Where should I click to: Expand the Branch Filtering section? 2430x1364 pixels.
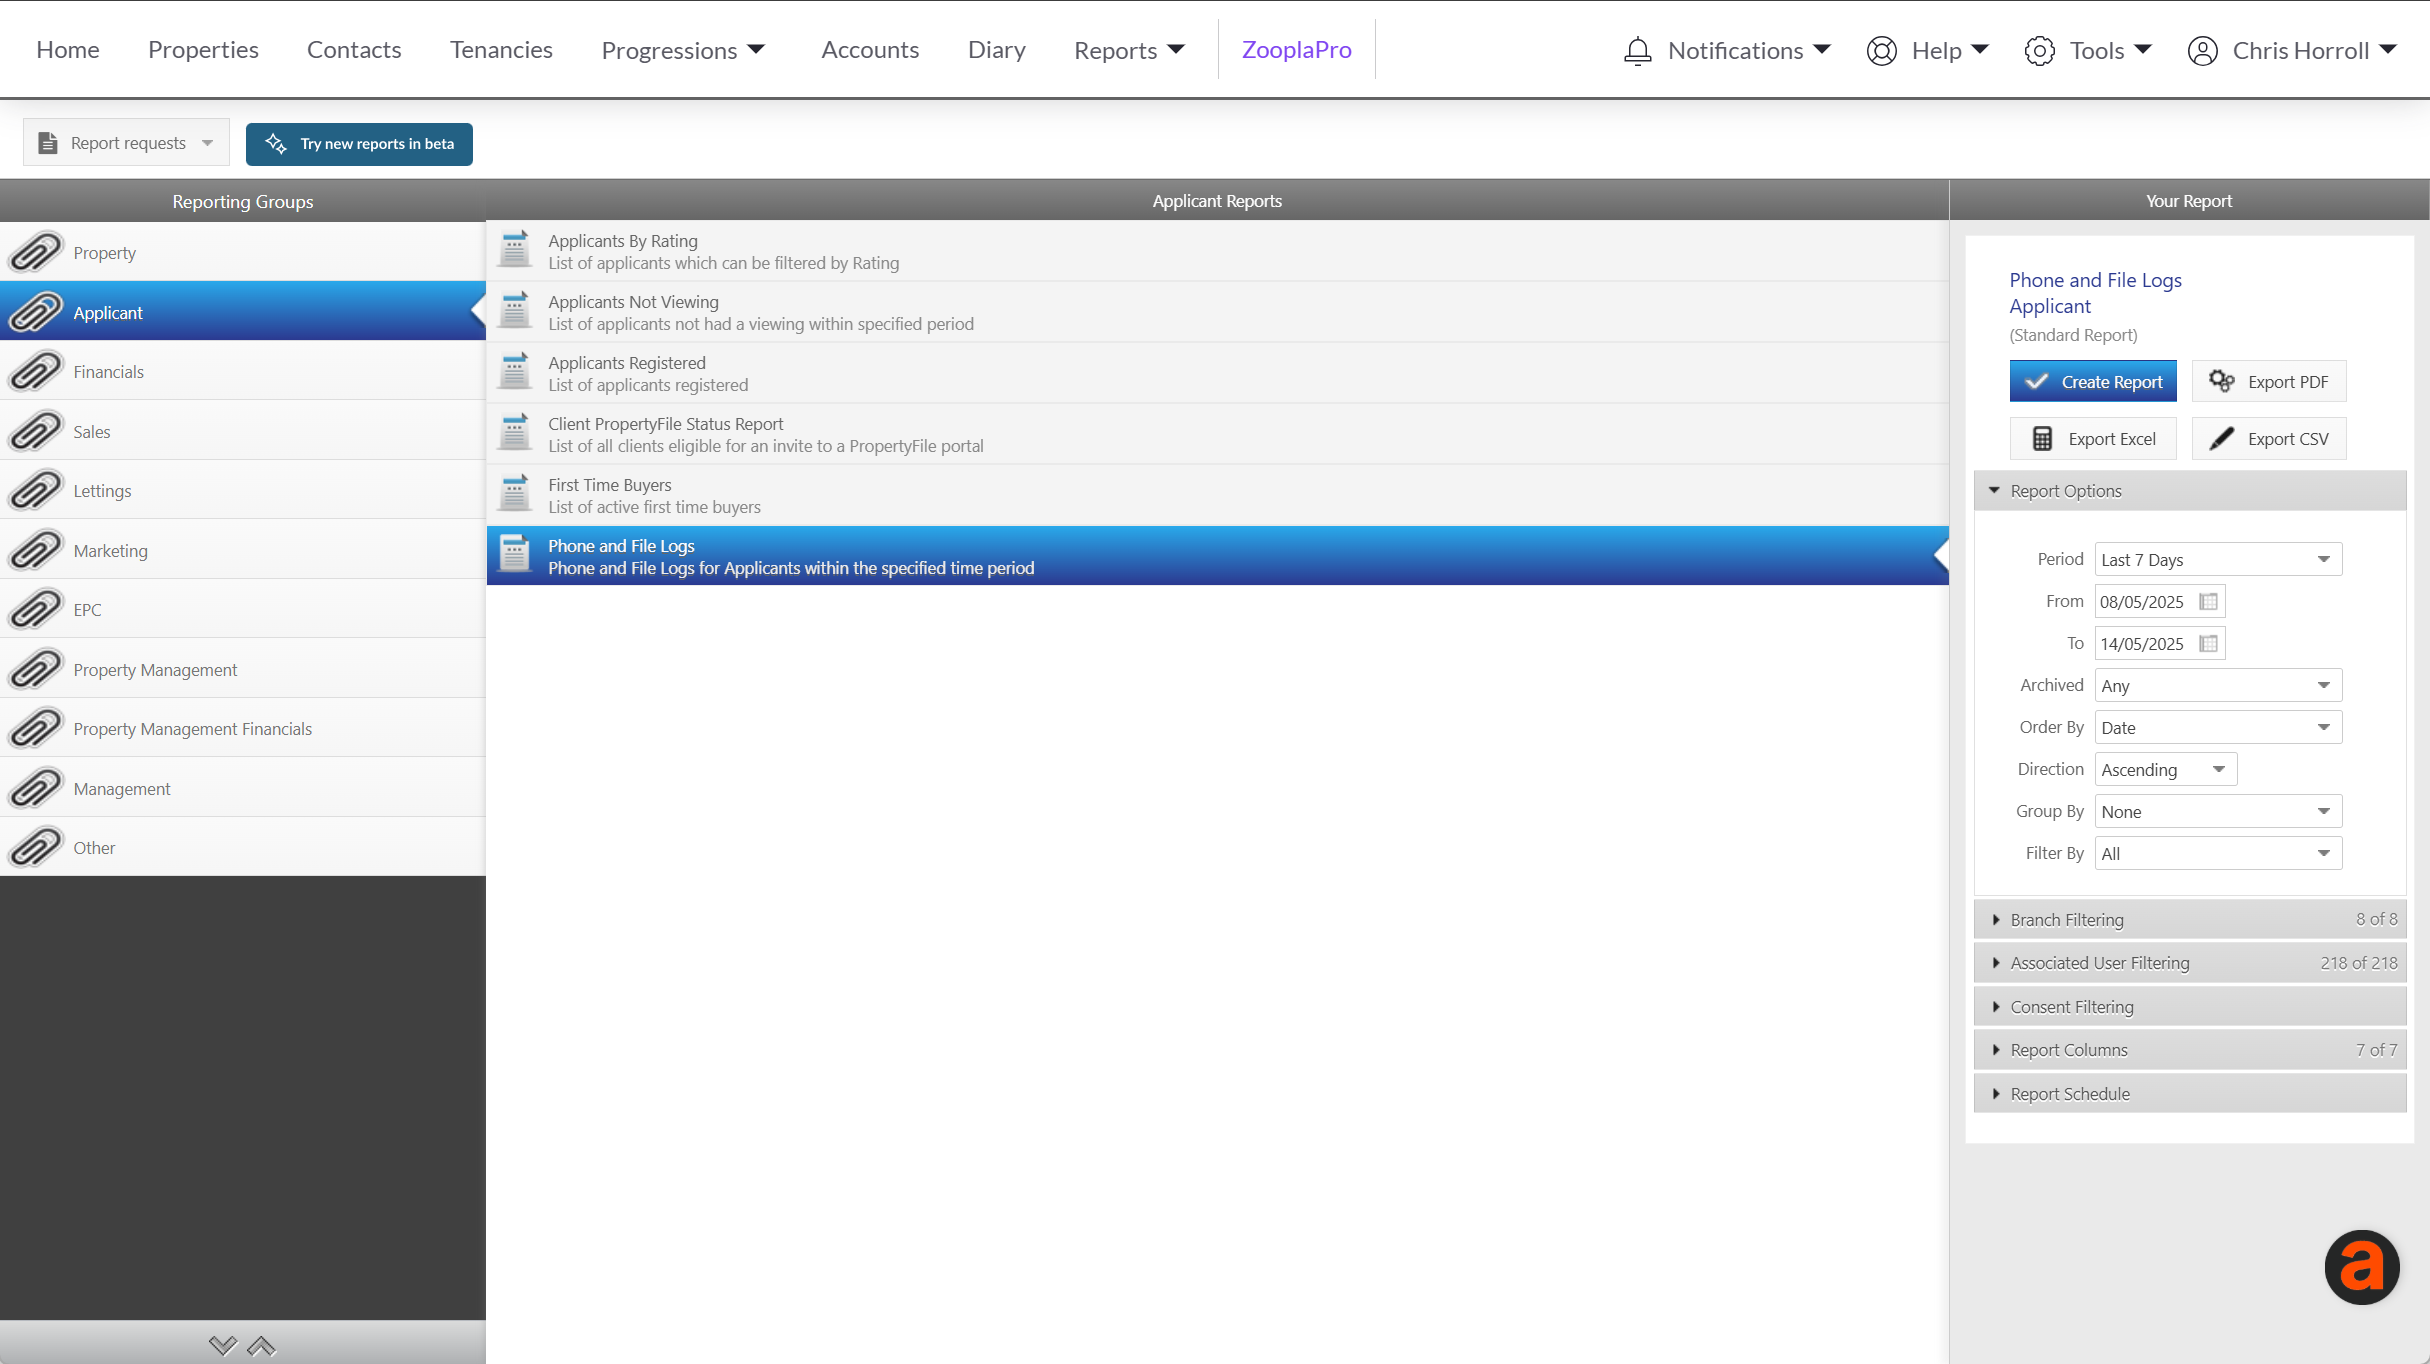(2189, 919)
